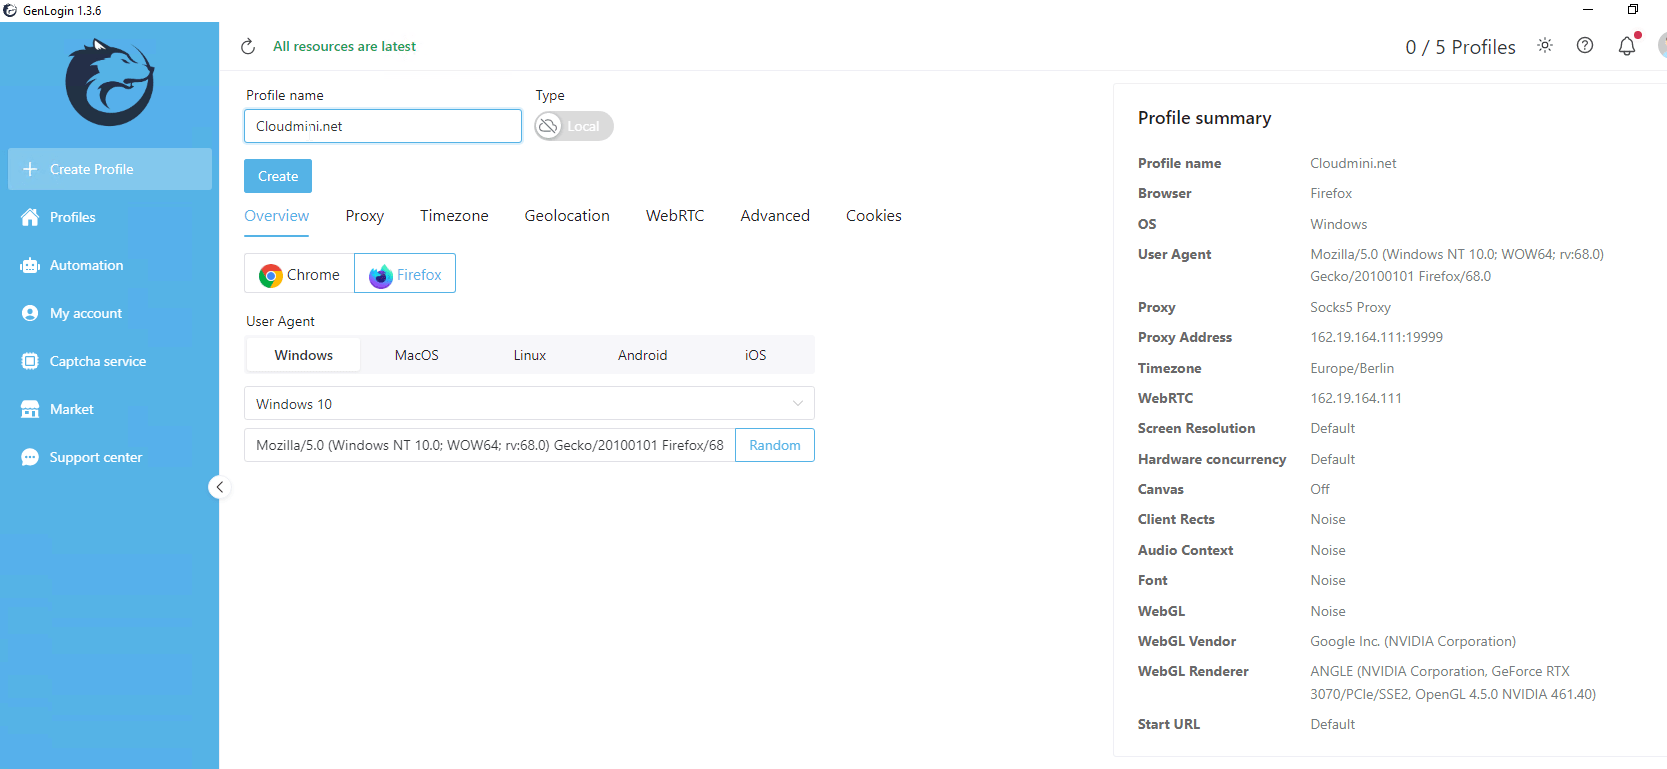Click the Chrome logo icon

pyautogui.click(x=270, y=275)
